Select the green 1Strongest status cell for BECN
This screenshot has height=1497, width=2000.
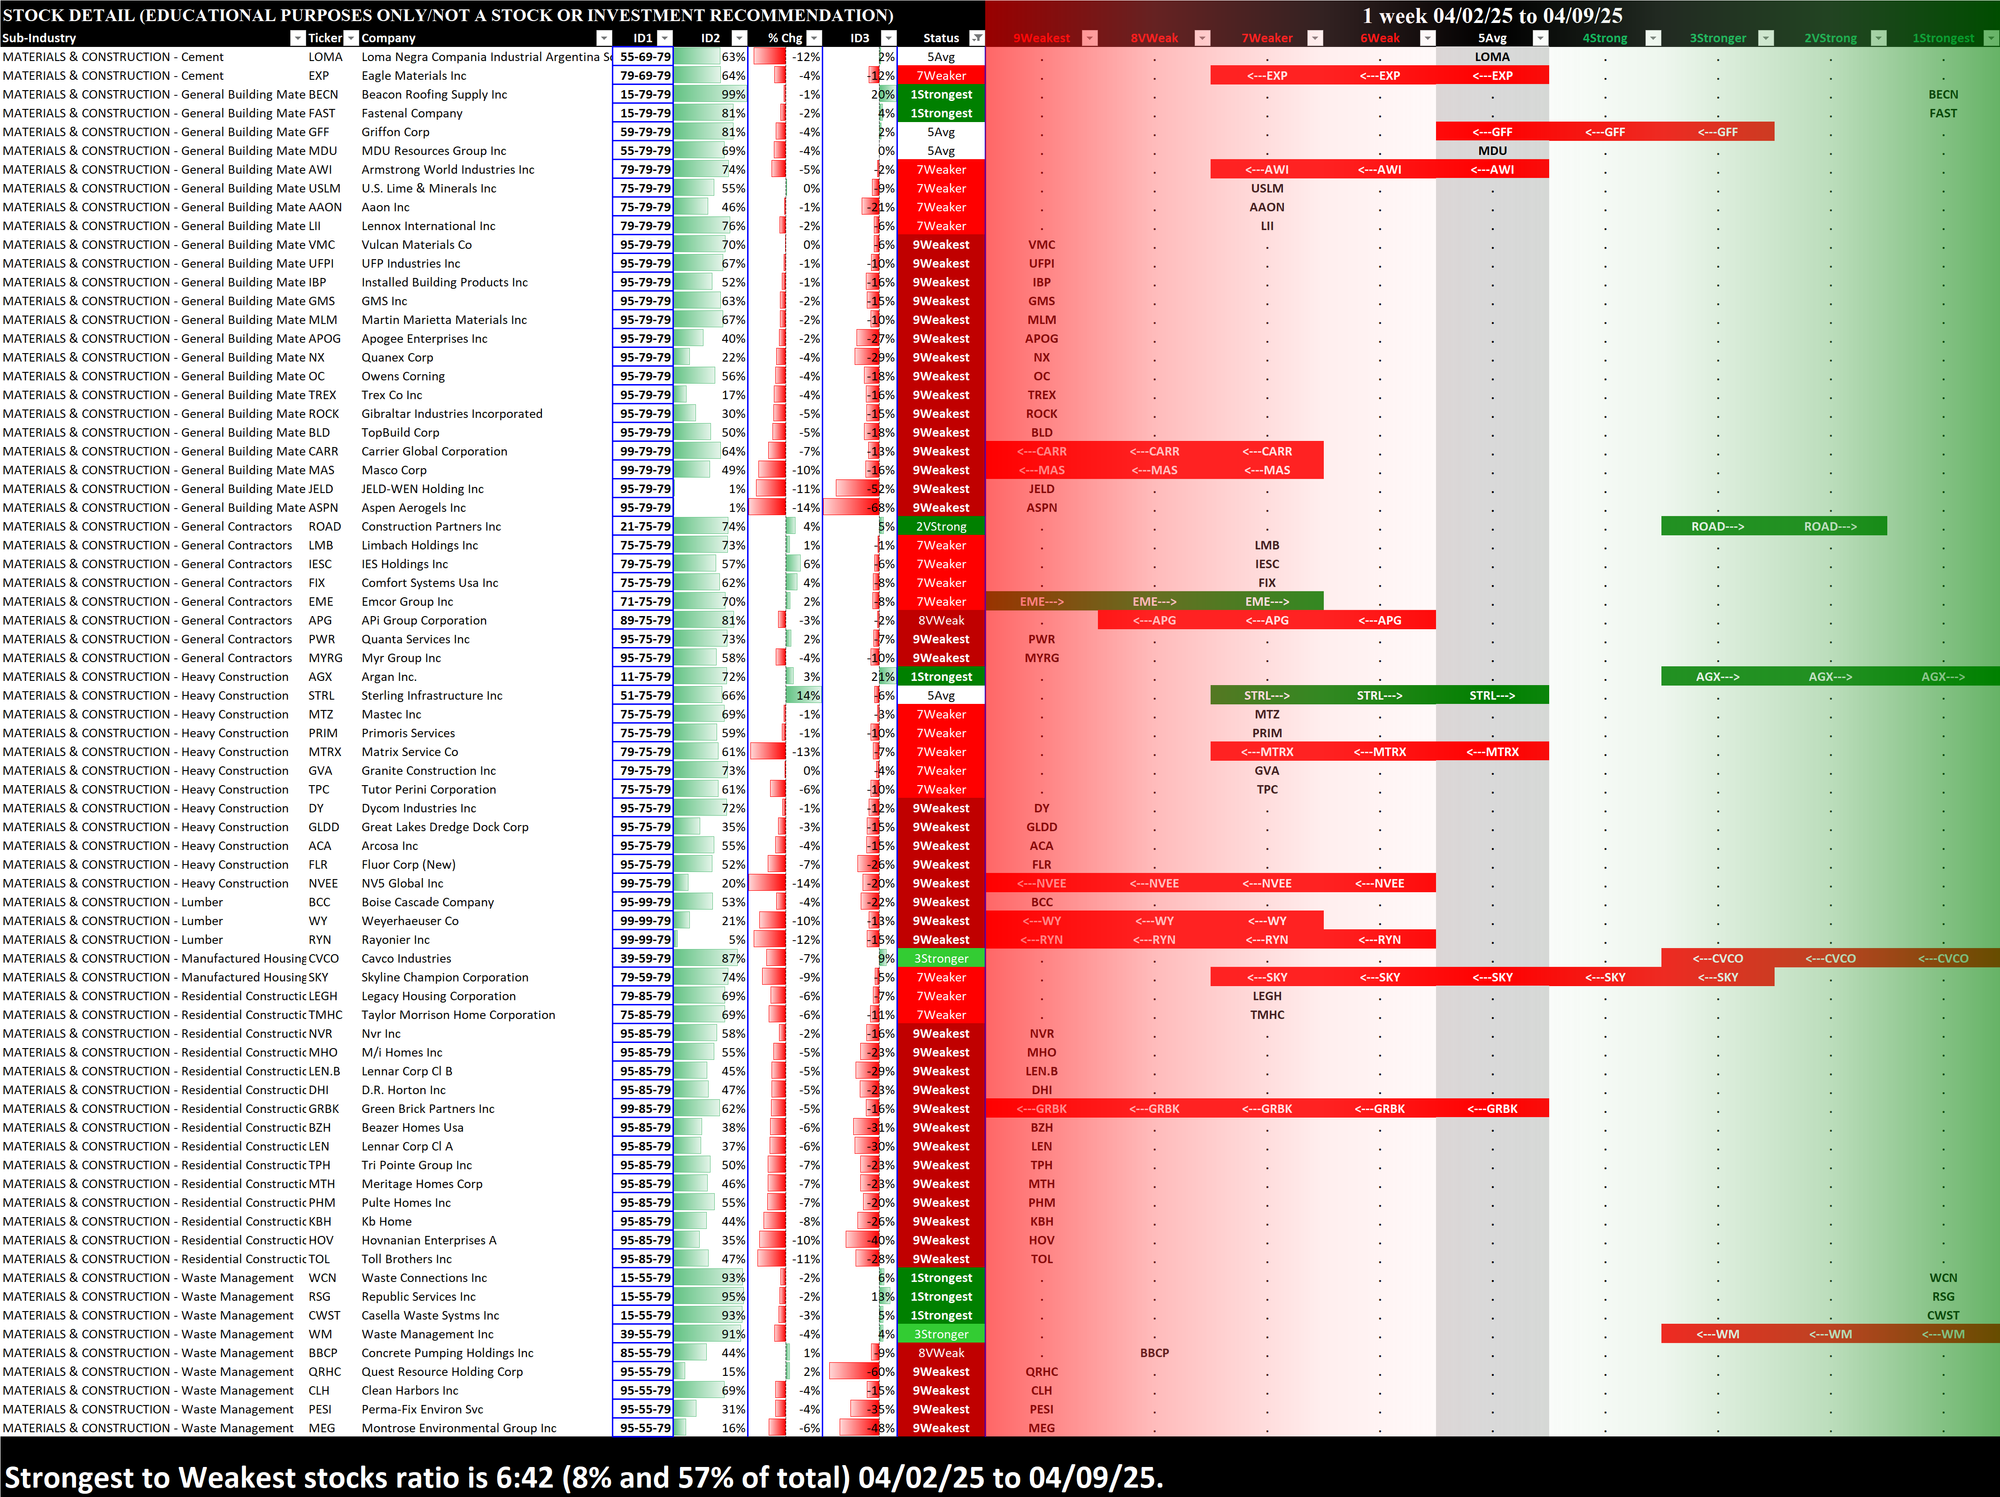coord(941,94)
